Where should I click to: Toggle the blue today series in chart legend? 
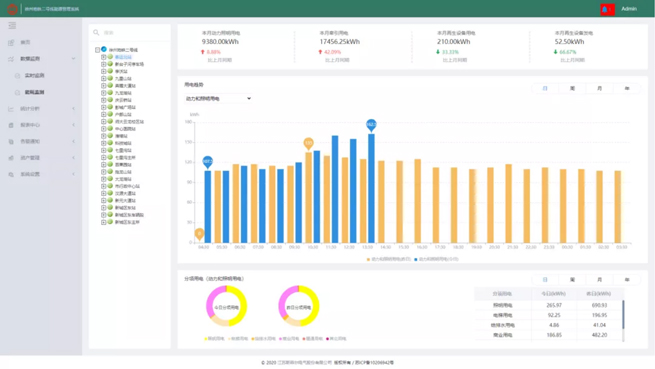pos(436,260)
